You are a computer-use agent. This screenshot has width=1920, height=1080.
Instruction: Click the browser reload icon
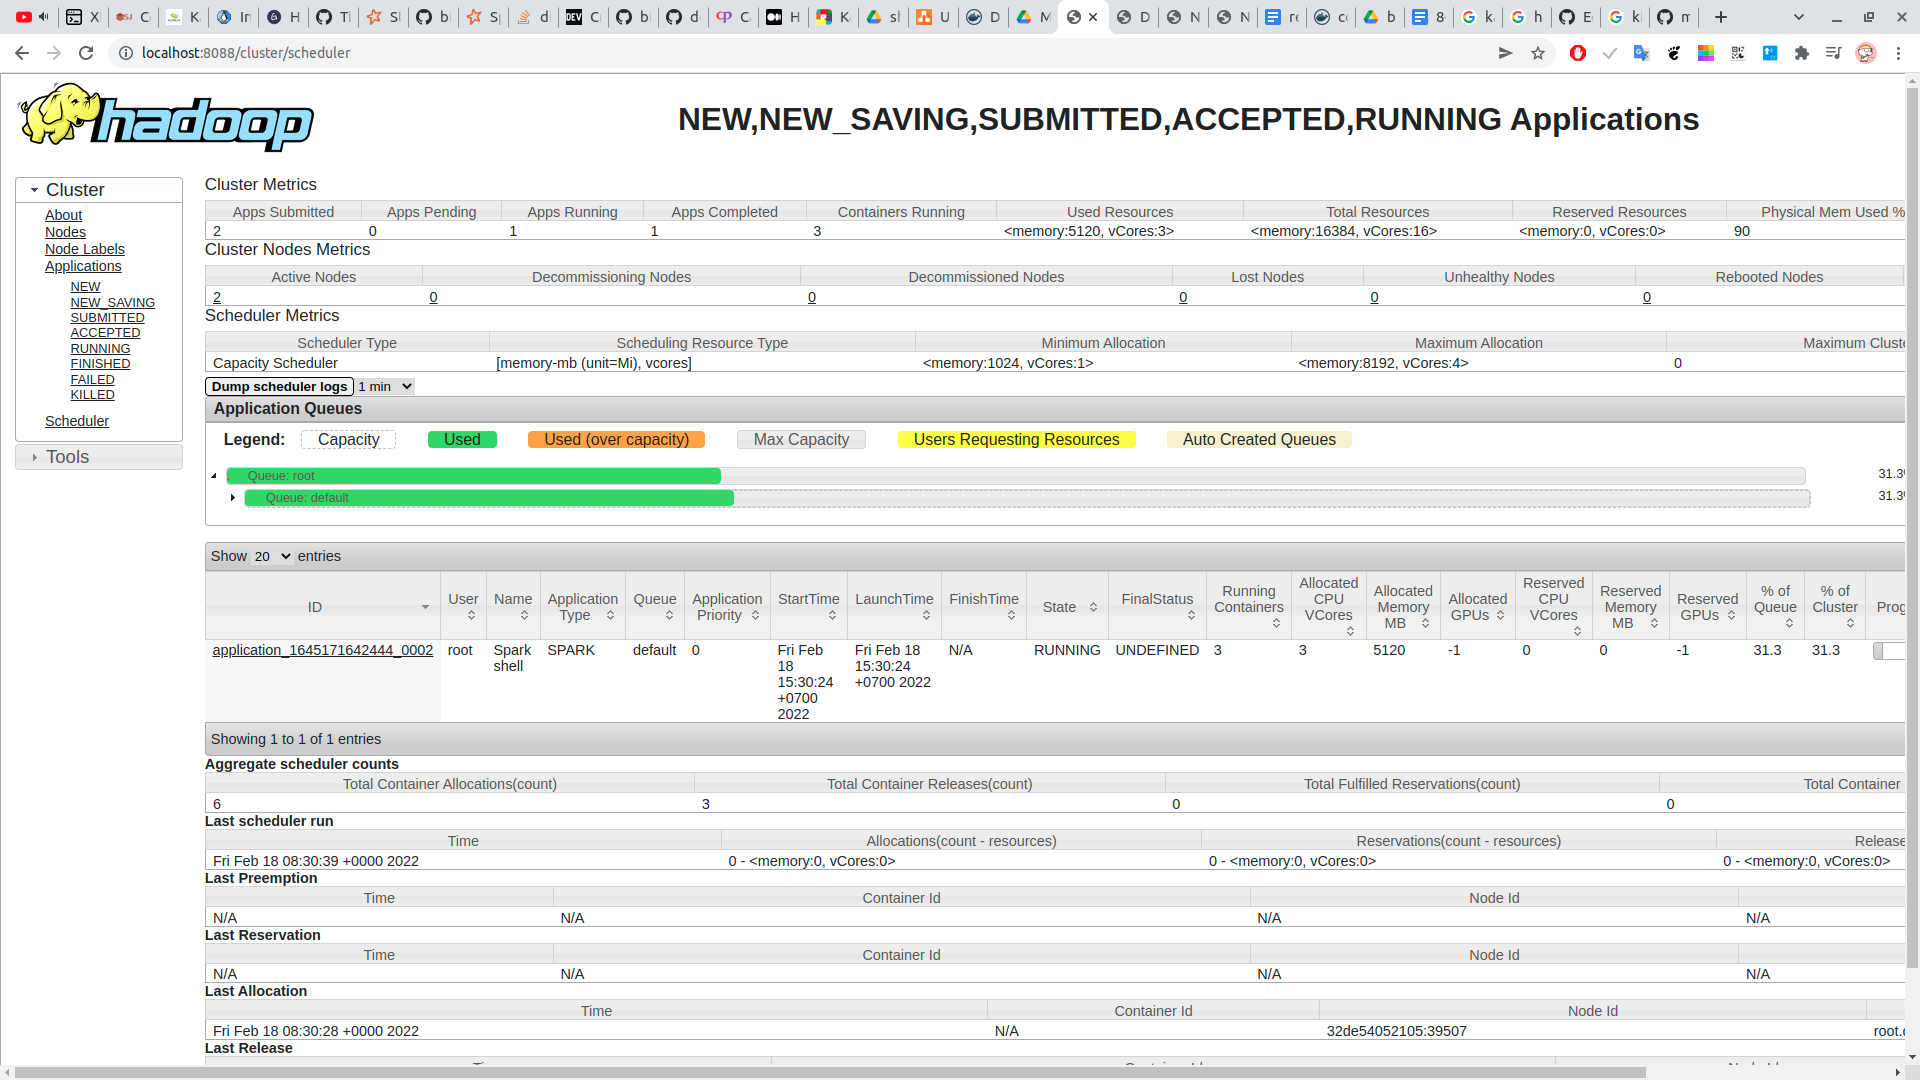(x=86, y=53)
